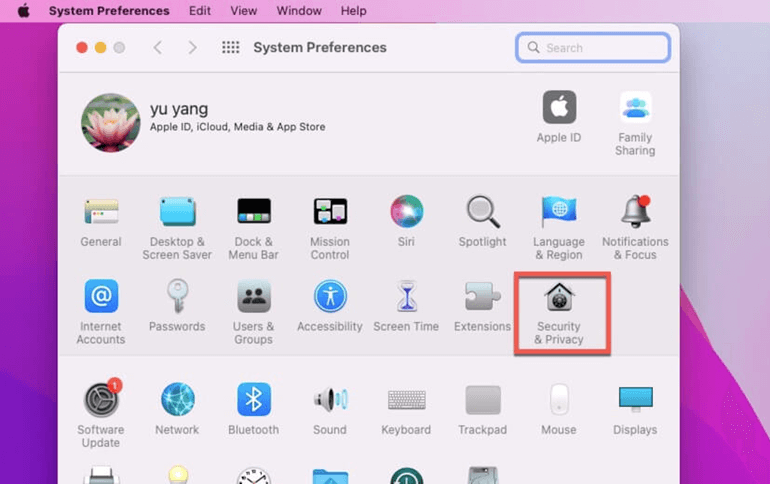Click the show all preferences grid button
The height and width of the screenshot is (484, 770).
[230, 48]
